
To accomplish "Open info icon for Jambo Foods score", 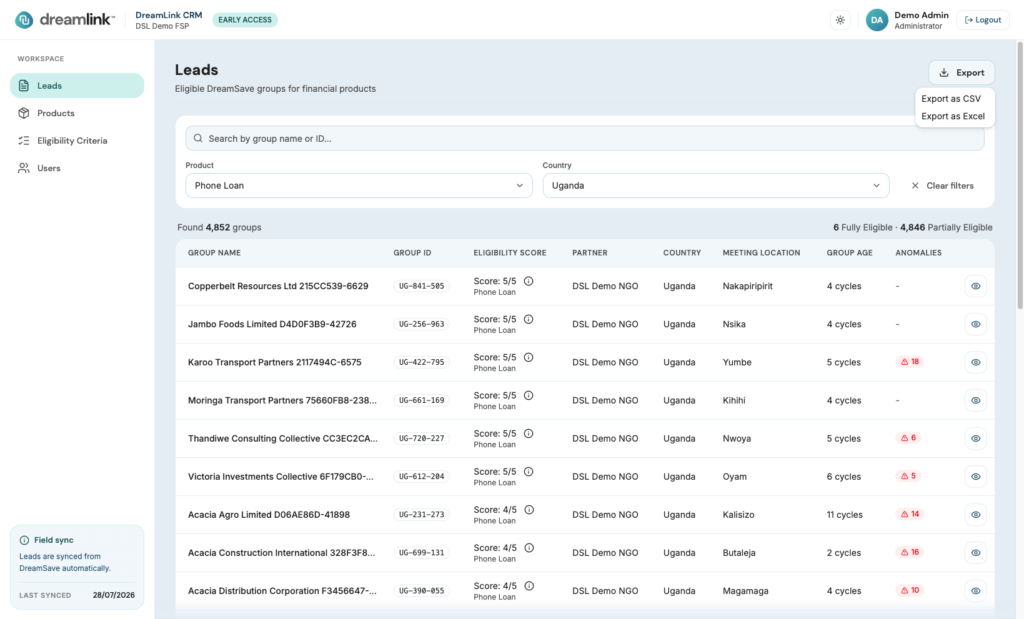I will 528,319.
